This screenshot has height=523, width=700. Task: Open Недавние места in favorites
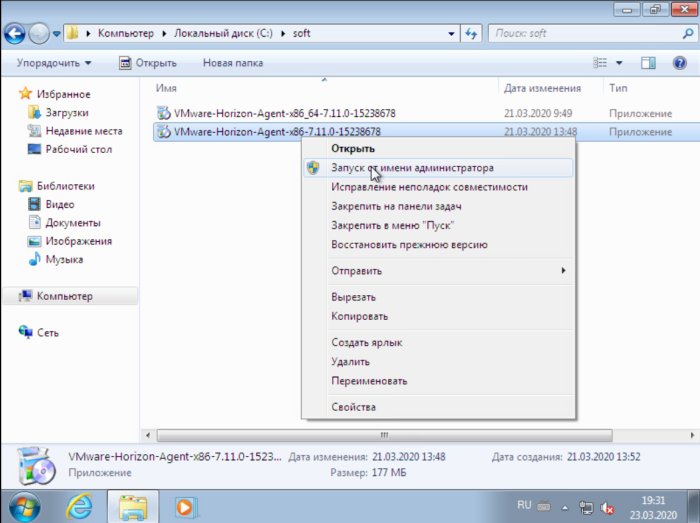pos(75,131)
